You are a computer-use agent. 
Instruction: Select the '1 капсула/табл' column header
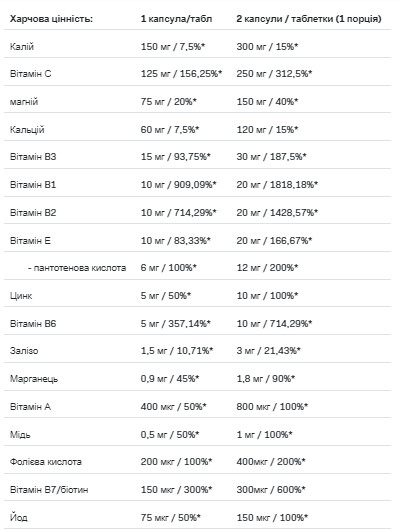click(176, 19)
